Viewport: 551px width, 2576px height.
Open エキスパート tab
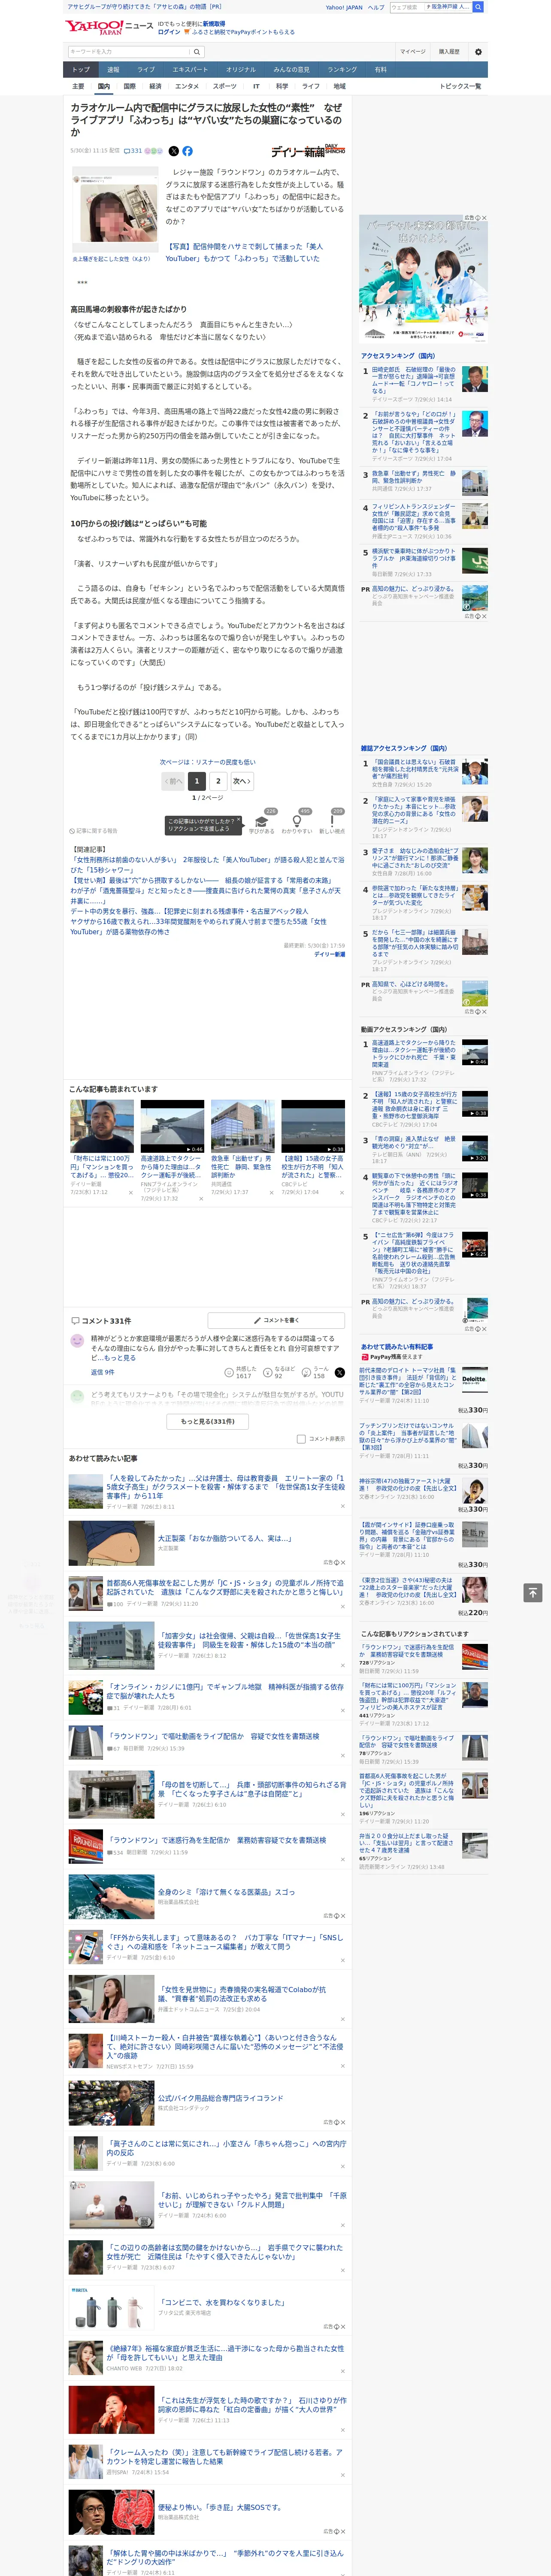point(190,70)
